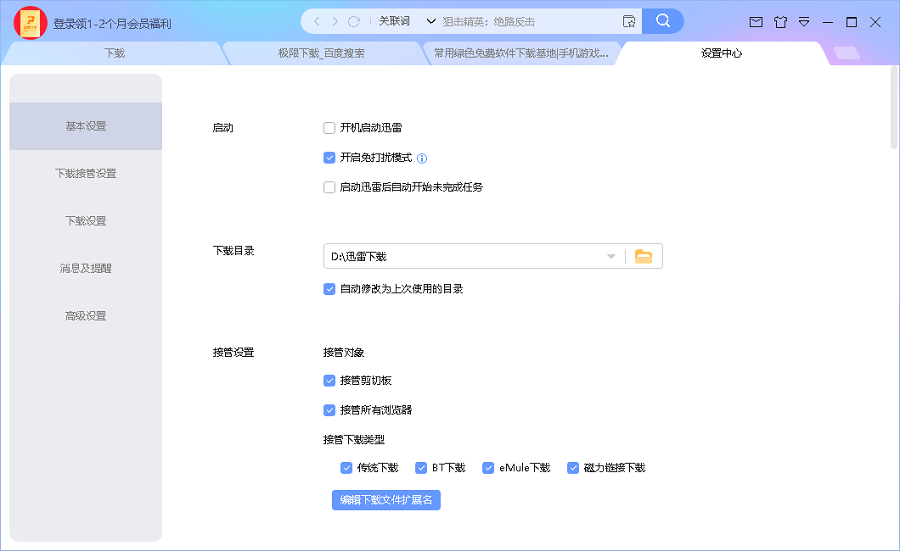
Task: Click the refresh icon in search bar
Action: pos(354,22)
